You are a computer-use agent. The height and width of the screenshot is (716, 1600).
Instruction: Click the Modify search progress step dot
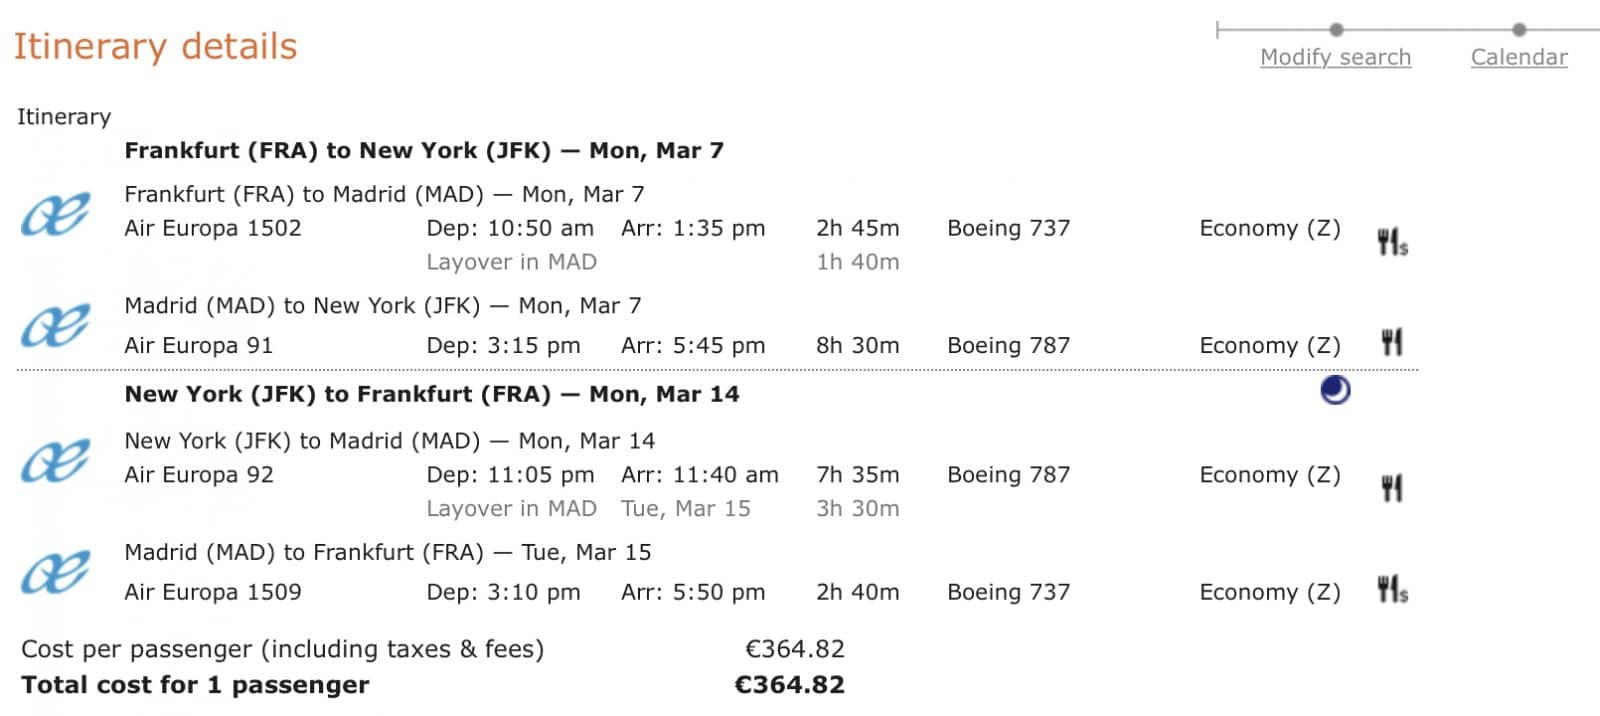tap(1336, 30)
